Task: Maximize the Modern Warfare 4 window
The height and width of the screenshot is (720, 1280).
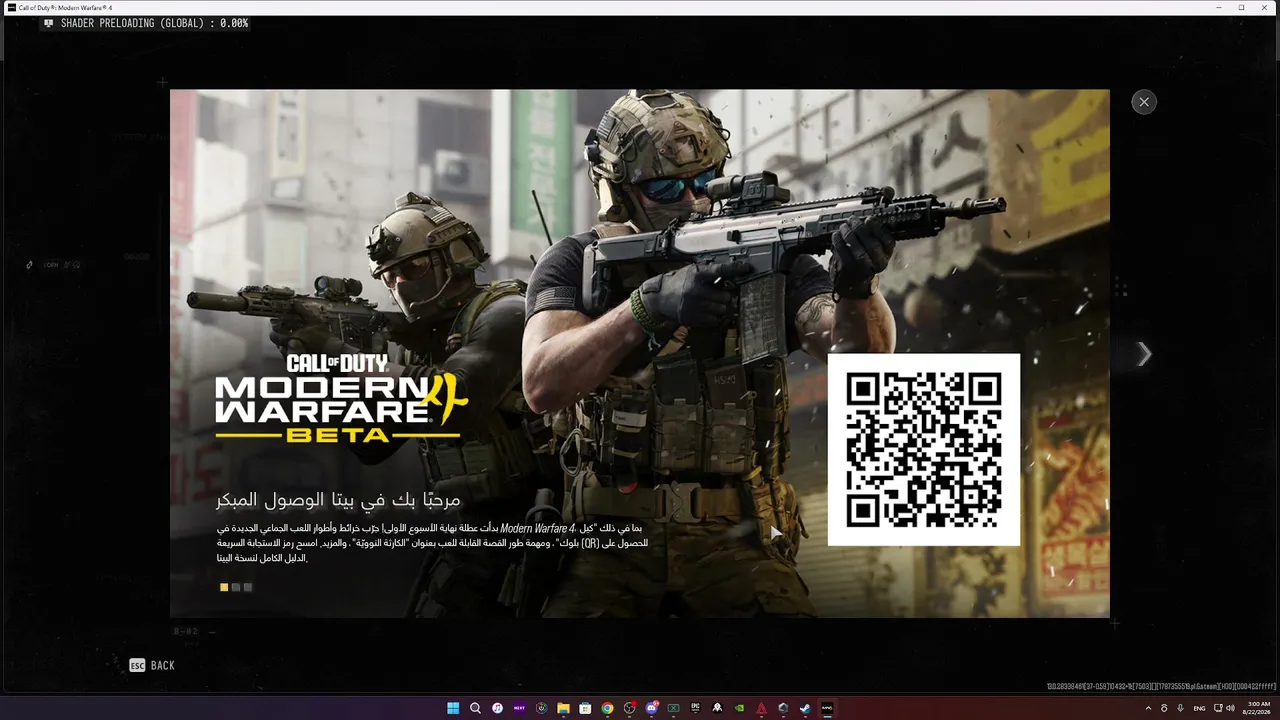Action: [1242, 7]
